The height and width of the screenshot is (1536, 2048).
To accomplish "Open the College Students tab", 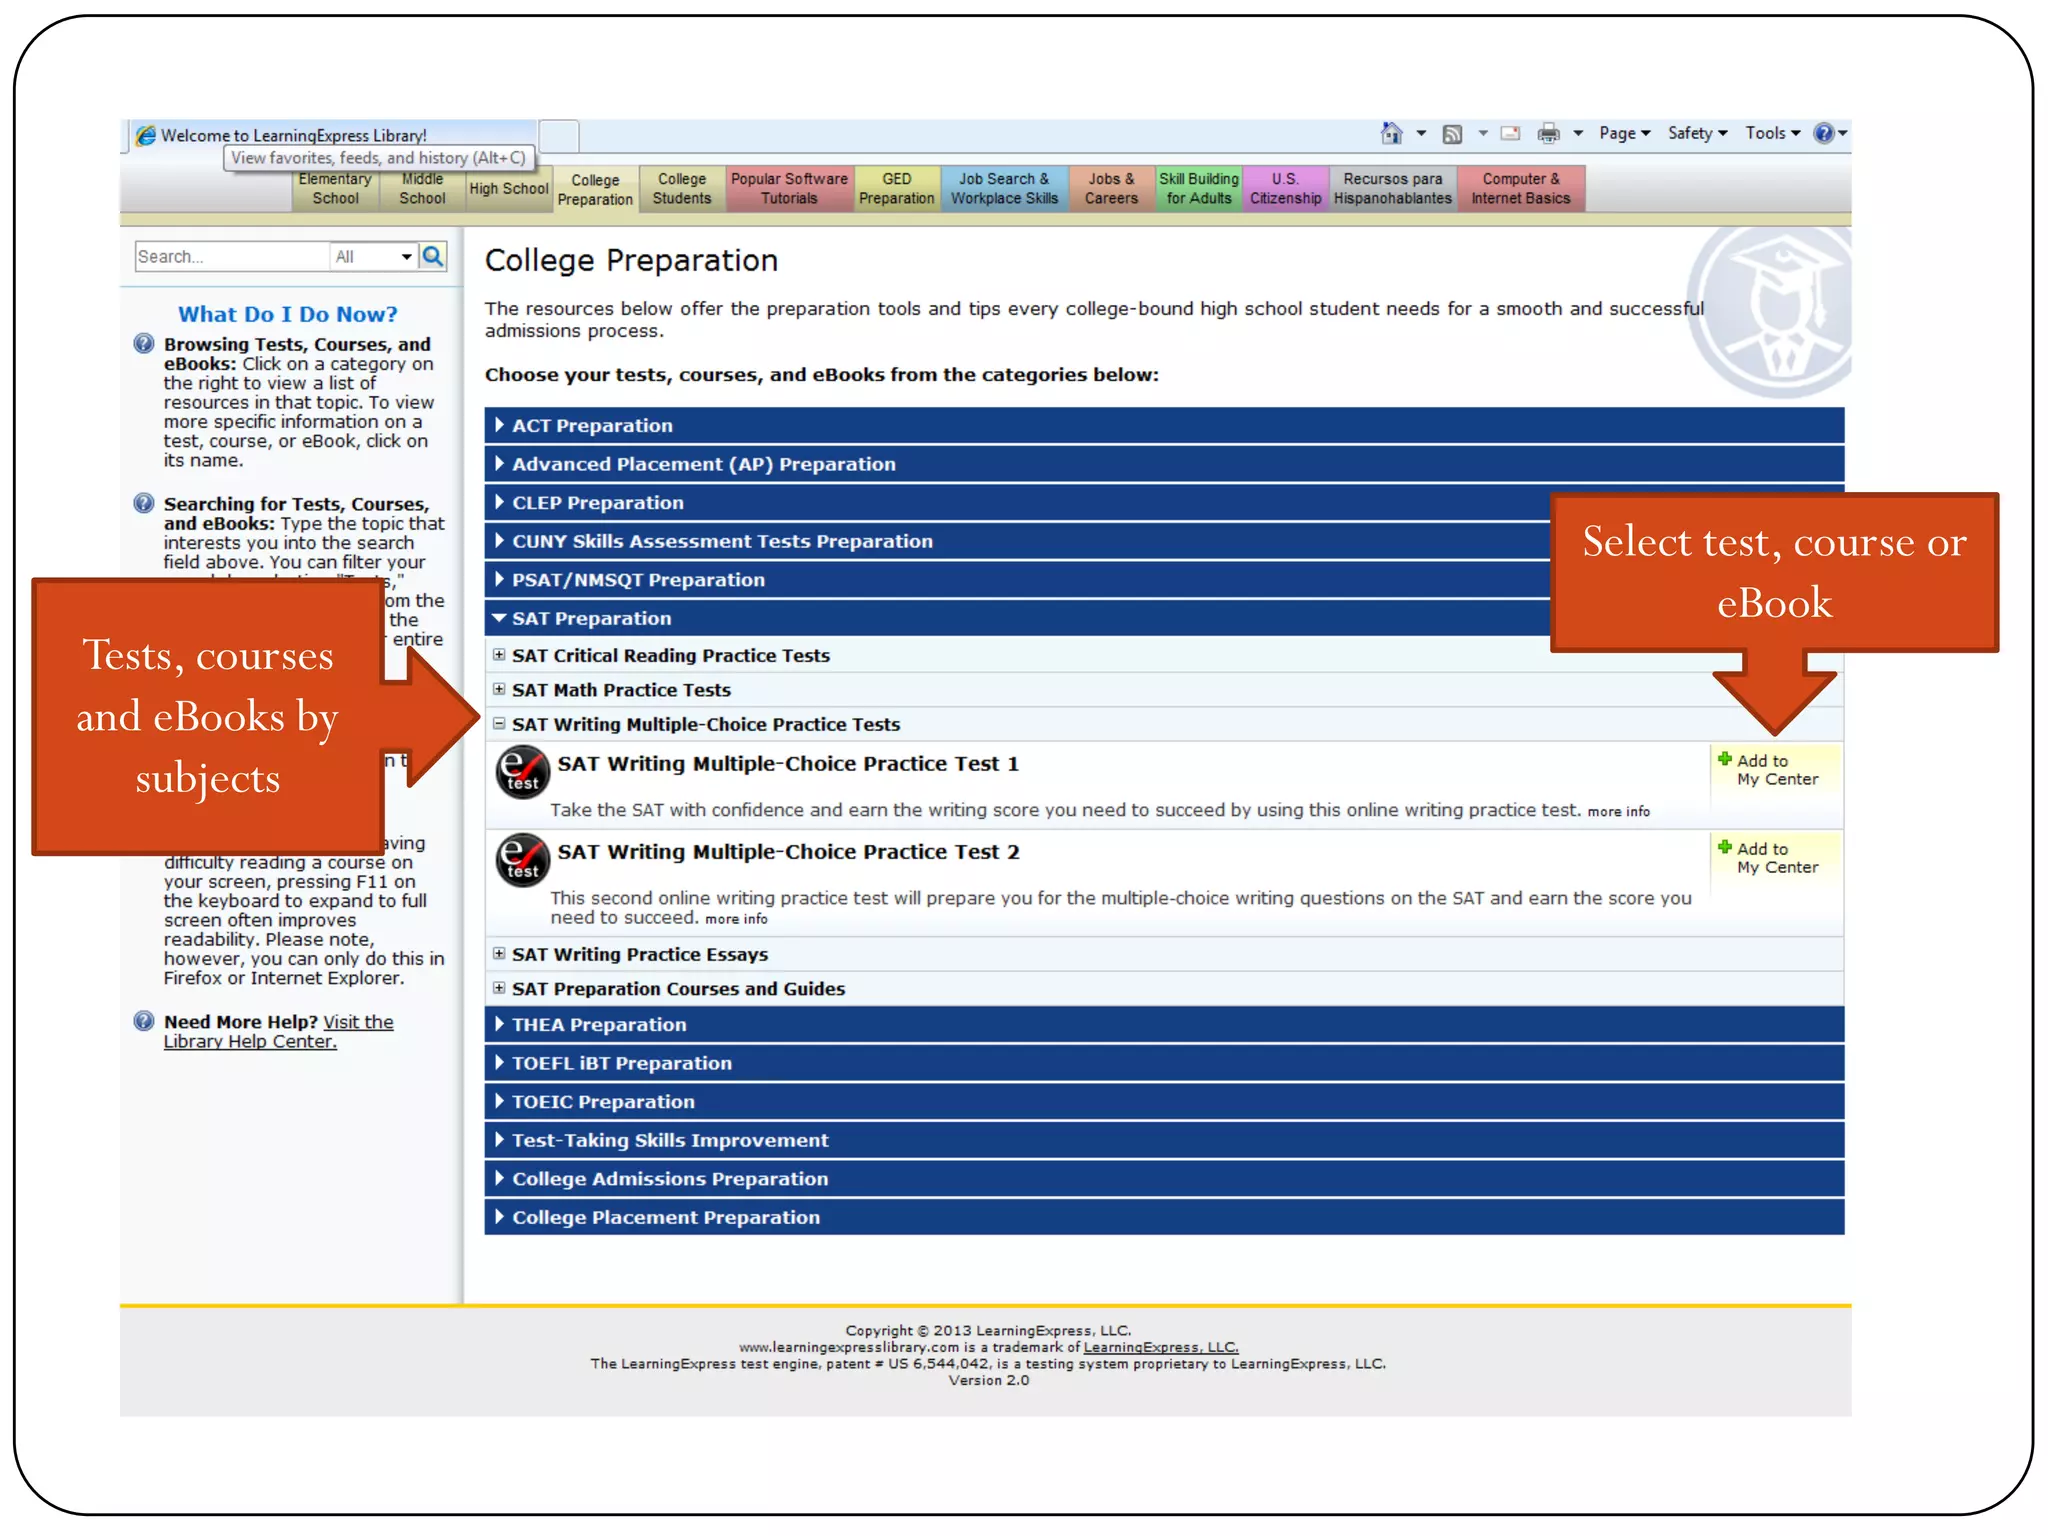I will (682, 189).
